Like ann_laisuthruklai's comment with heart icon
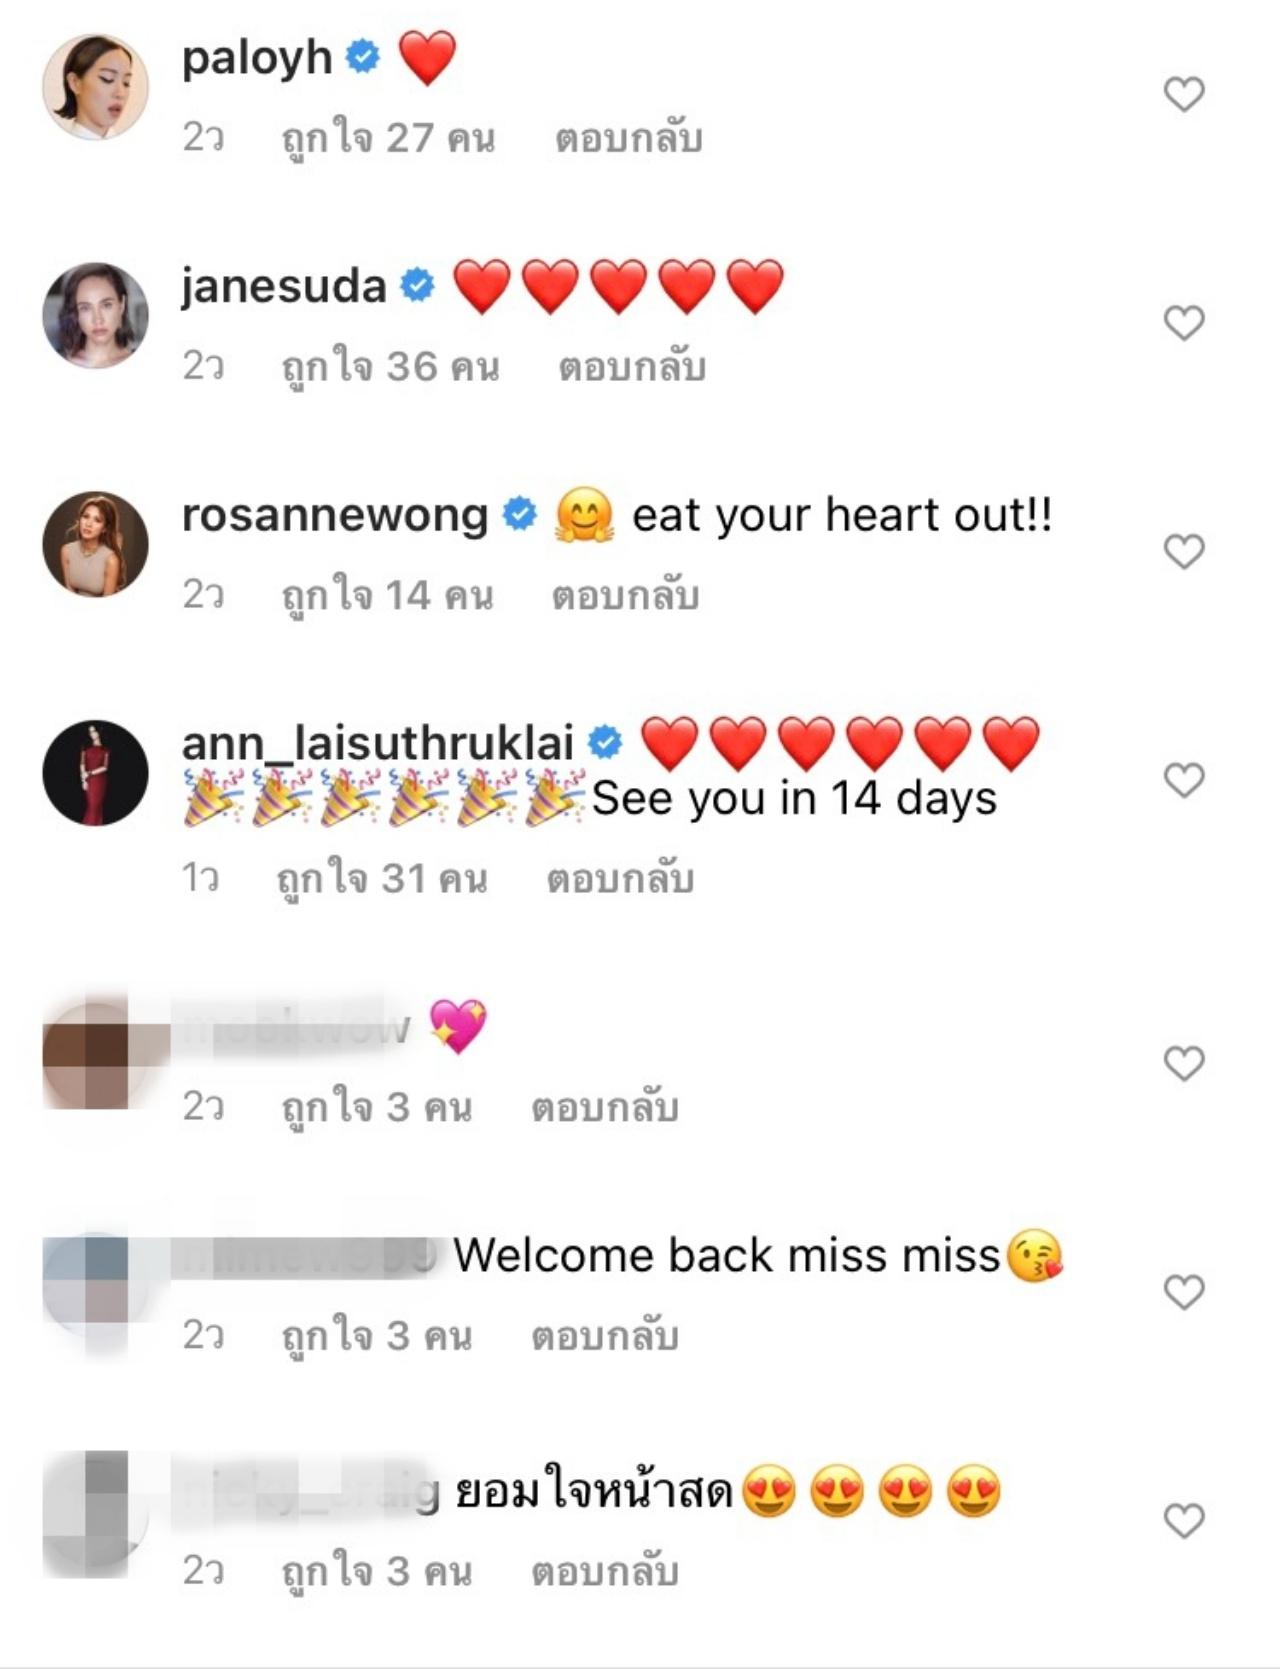Screen dimensions: 1280x1669 [x=1184, y=780]
